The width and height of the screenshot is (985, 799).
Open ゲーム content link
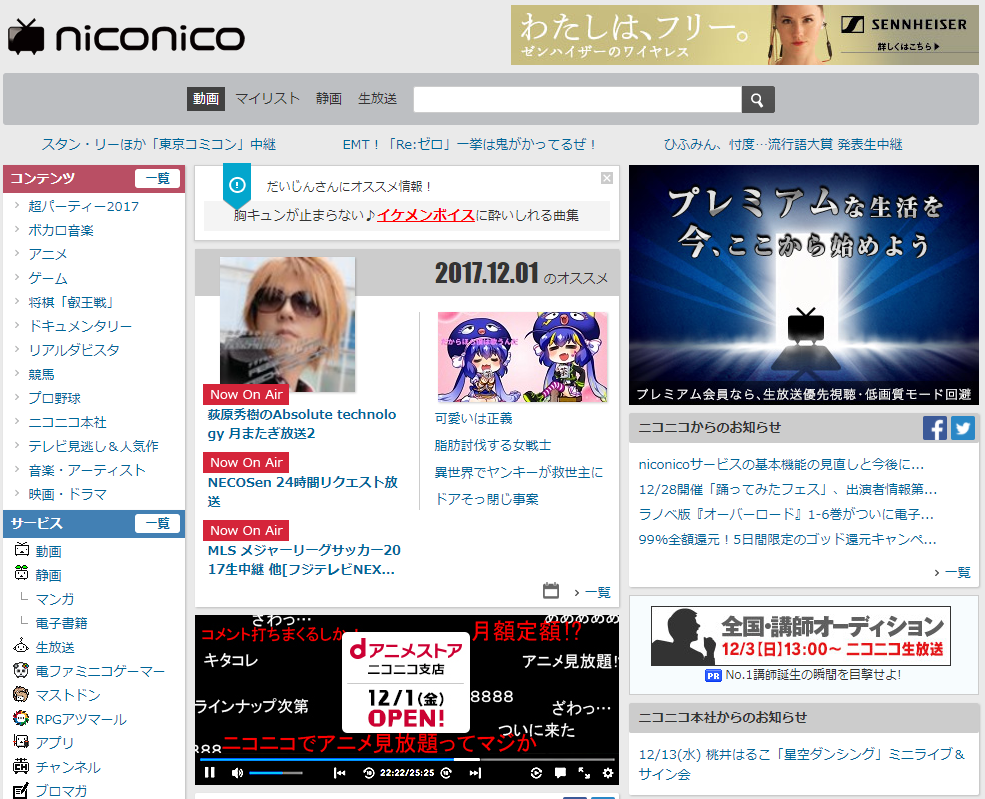[x=48, y=278]
